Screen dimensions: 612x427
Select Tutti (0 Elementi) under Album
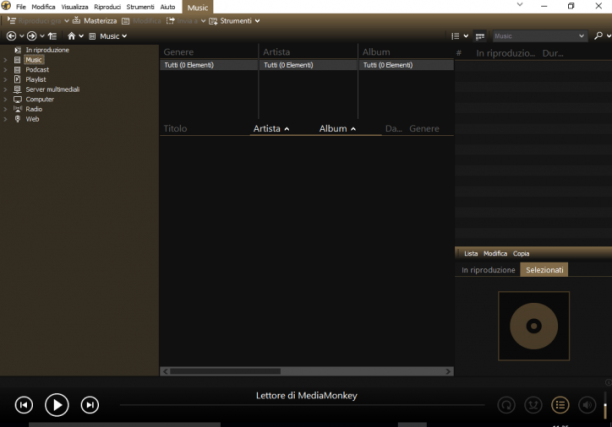click(406, 65)
